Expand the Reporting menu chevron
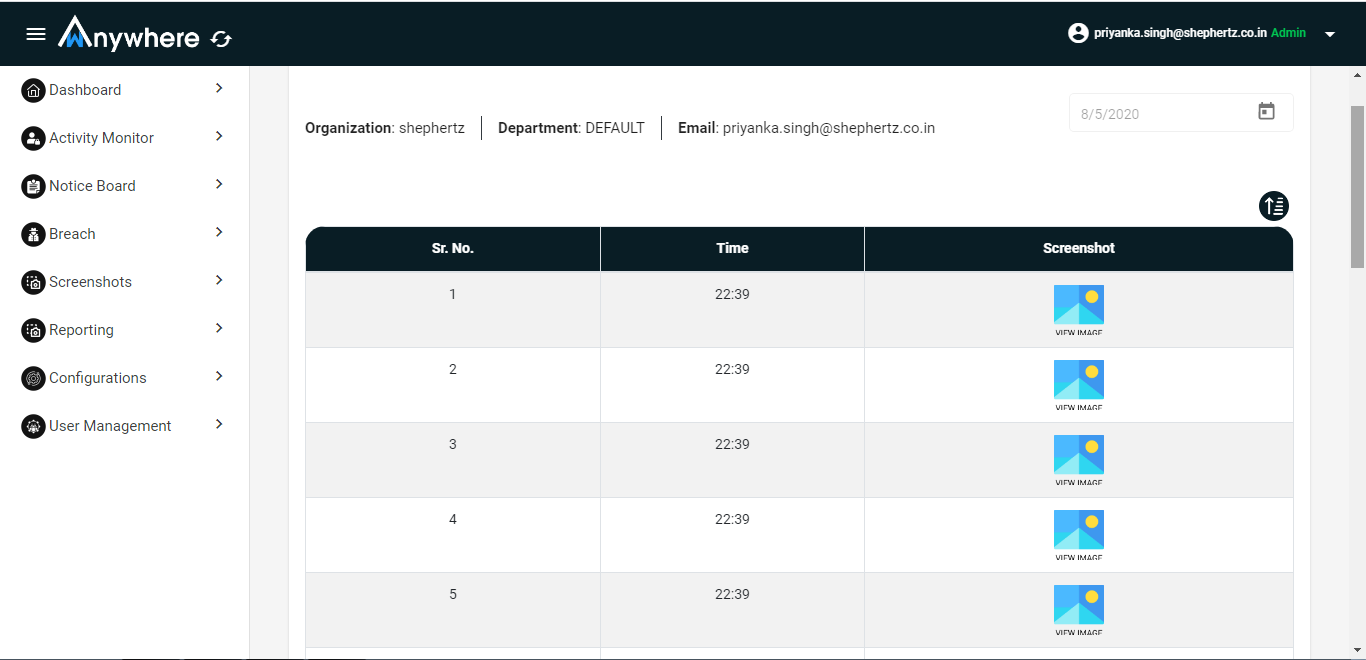Viewport: 1366px width, 660px height. click(x=219, y=328)
